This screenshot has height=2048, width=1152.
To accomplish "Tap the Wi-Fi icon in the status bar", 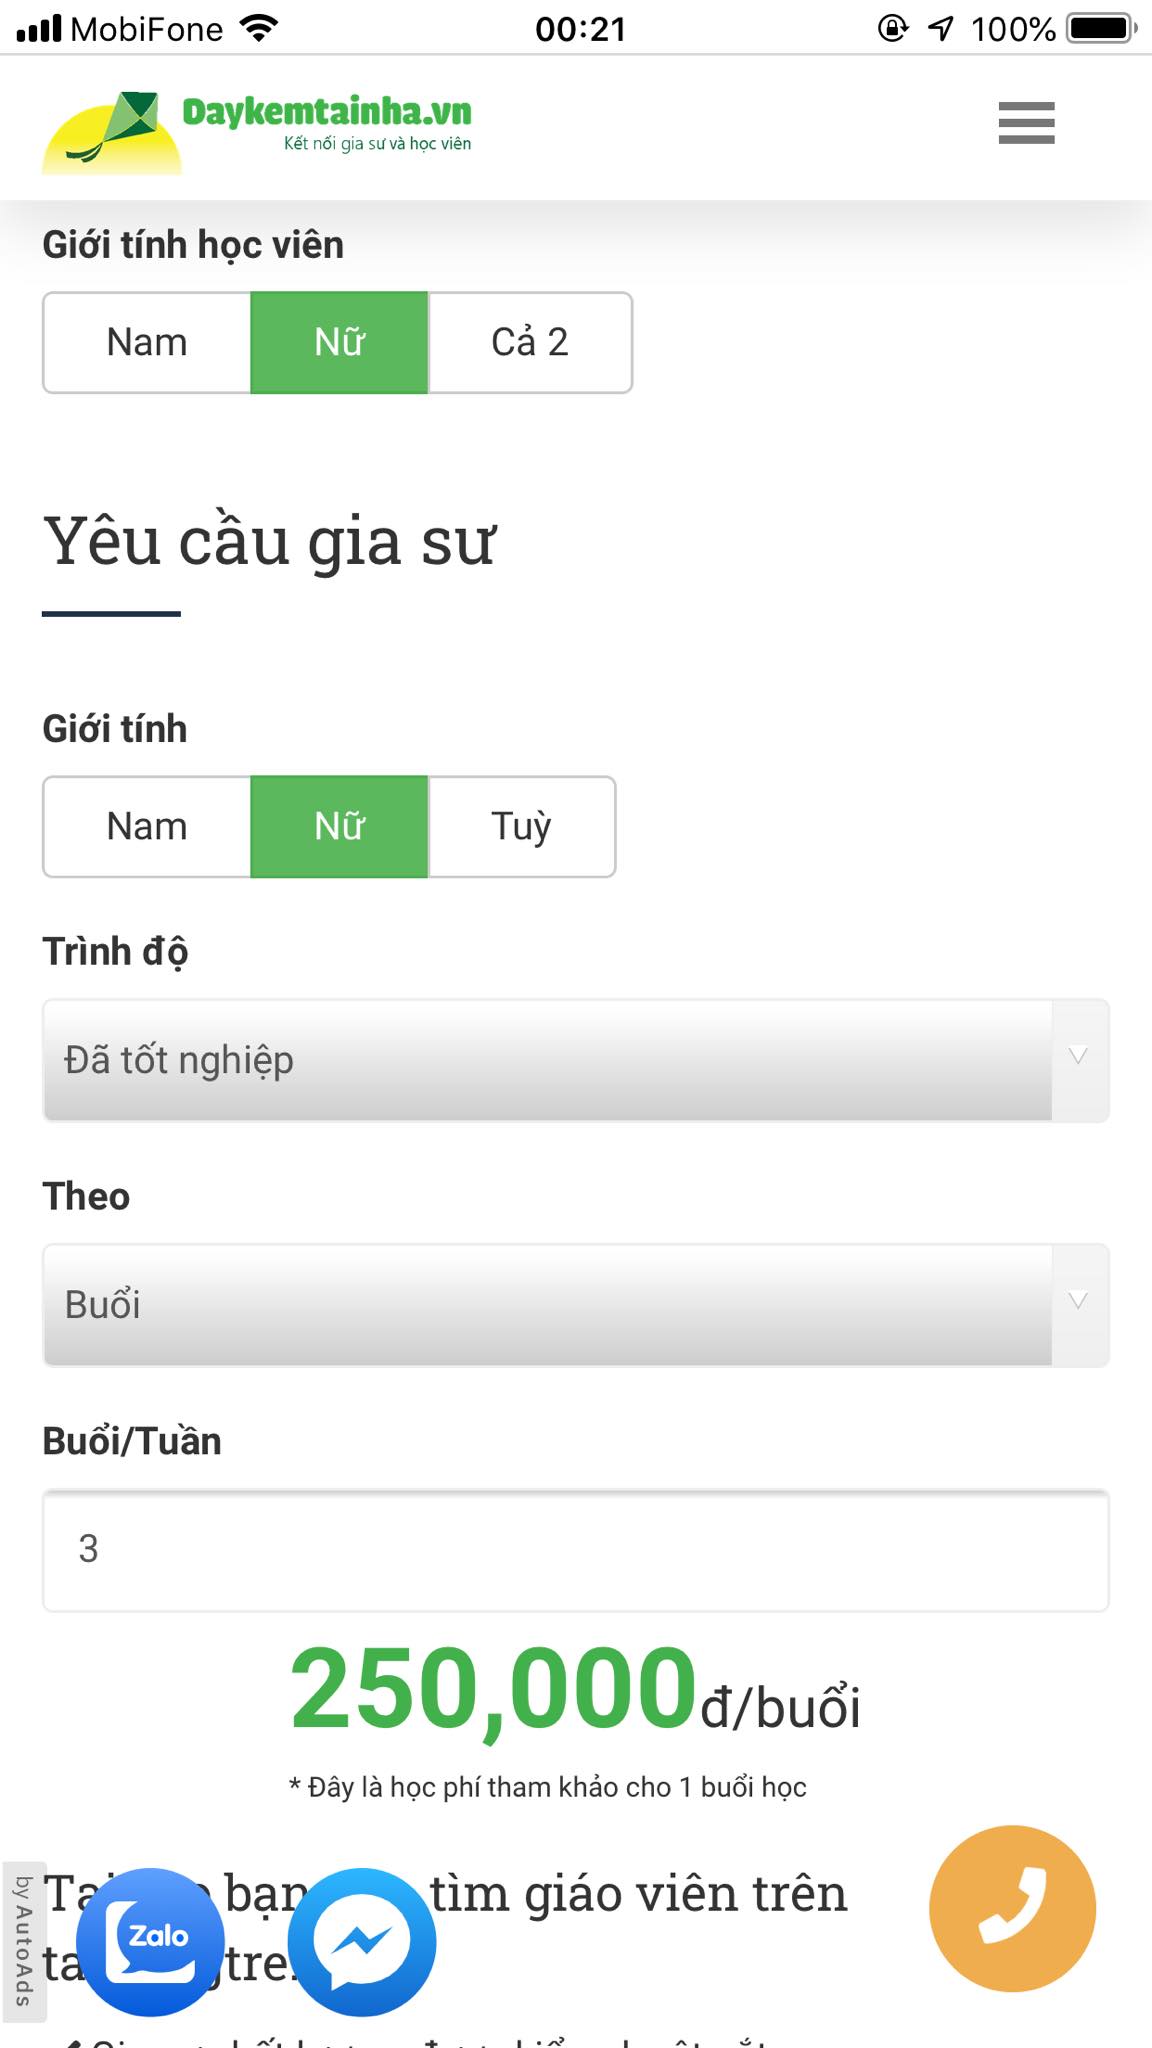I will [258, 28].
